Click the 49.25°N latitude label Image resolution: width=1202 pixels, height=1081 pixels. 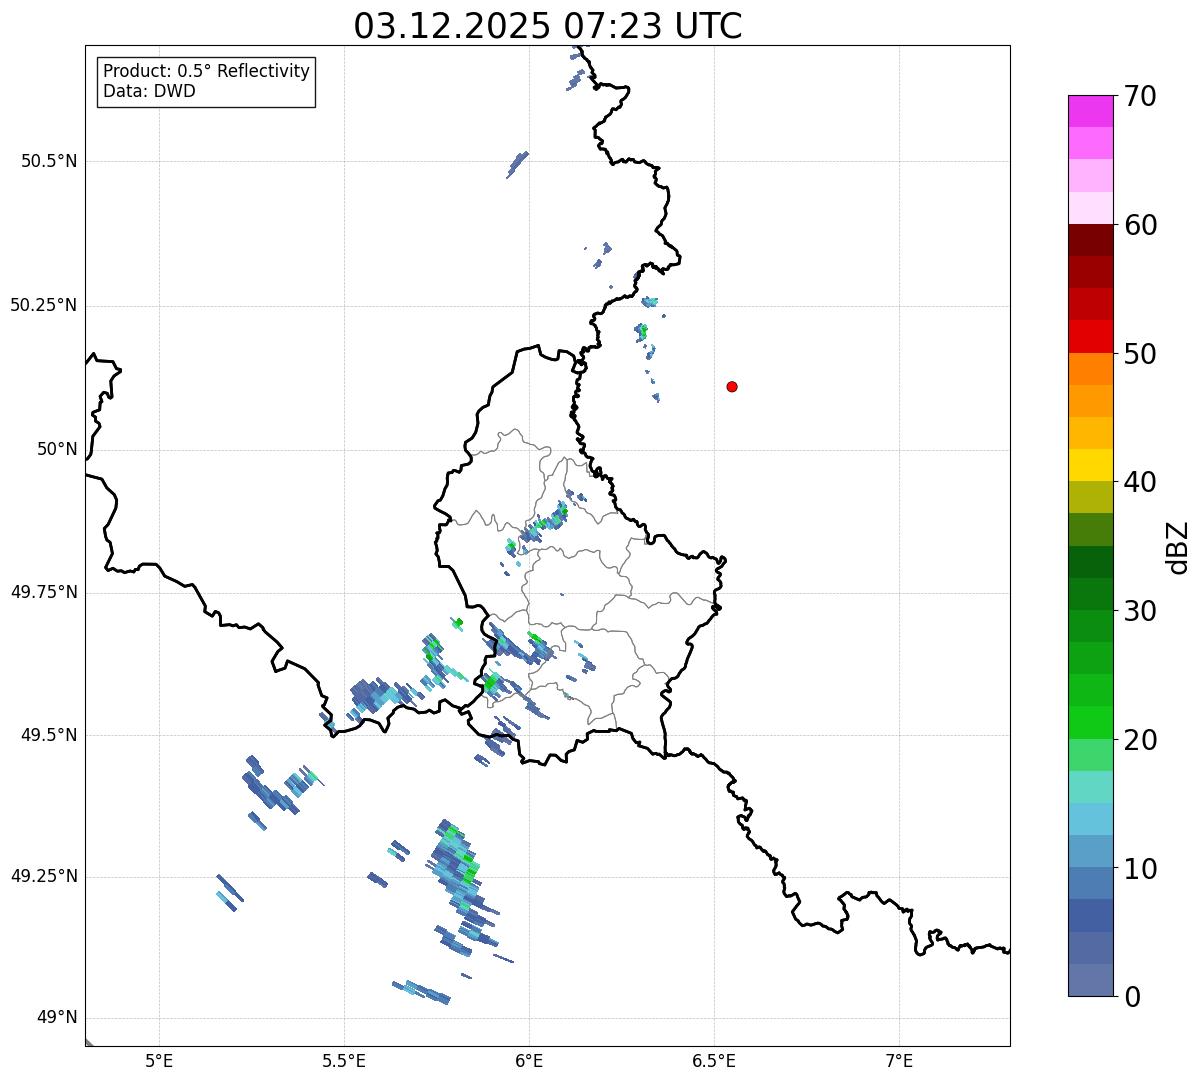coord(43,877)
